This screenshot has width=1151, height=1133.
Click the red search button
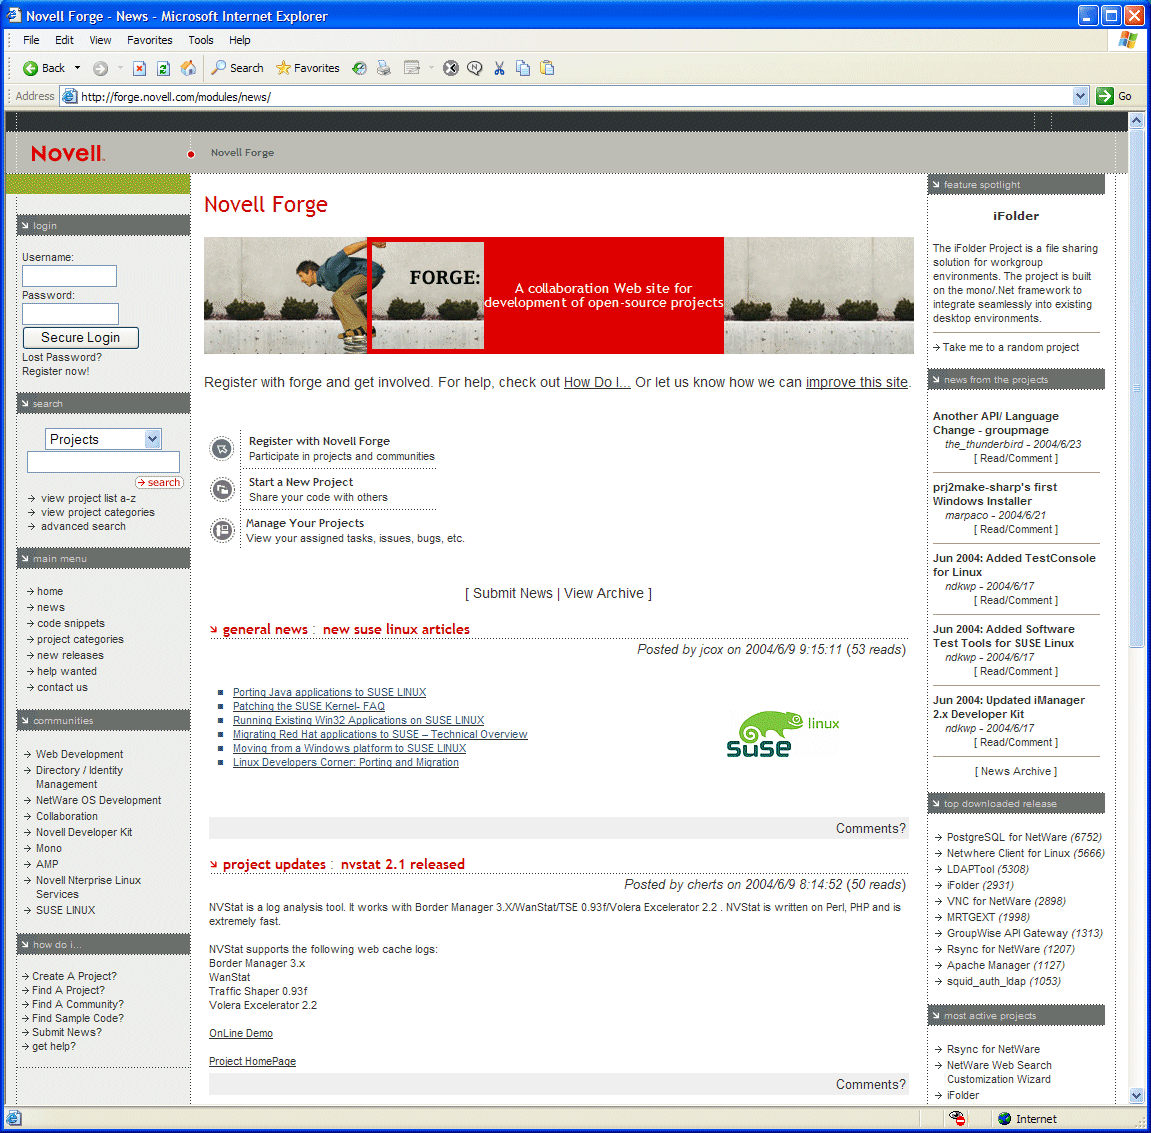(159, 482)
